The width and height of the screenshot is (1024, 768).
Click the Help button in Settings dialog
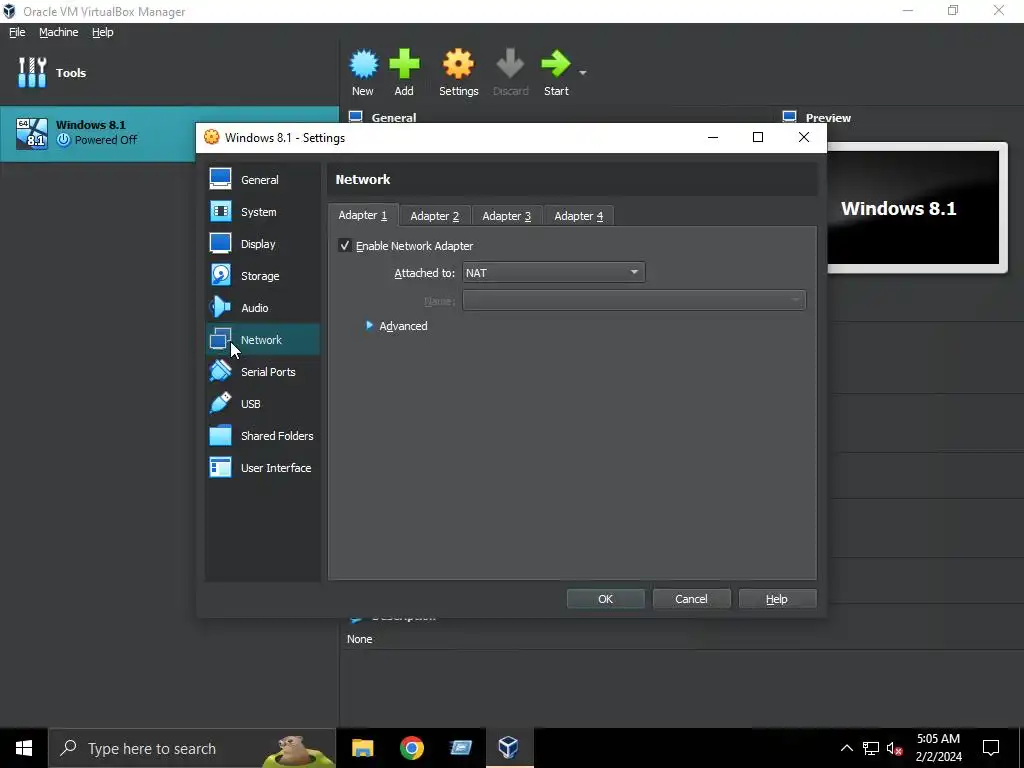click(x=776, y=599)
